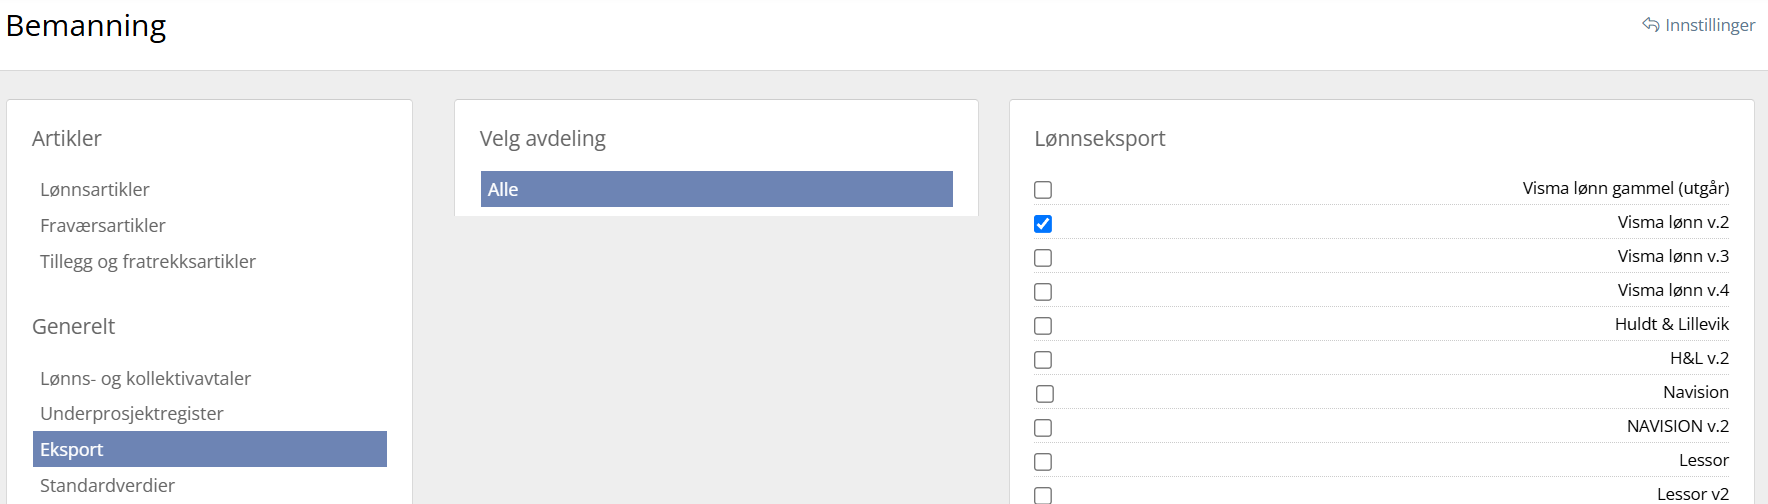Select Fraværsartikler from the sidebar
This screenshot has width=1768, height=504.
tap(103, 226)
